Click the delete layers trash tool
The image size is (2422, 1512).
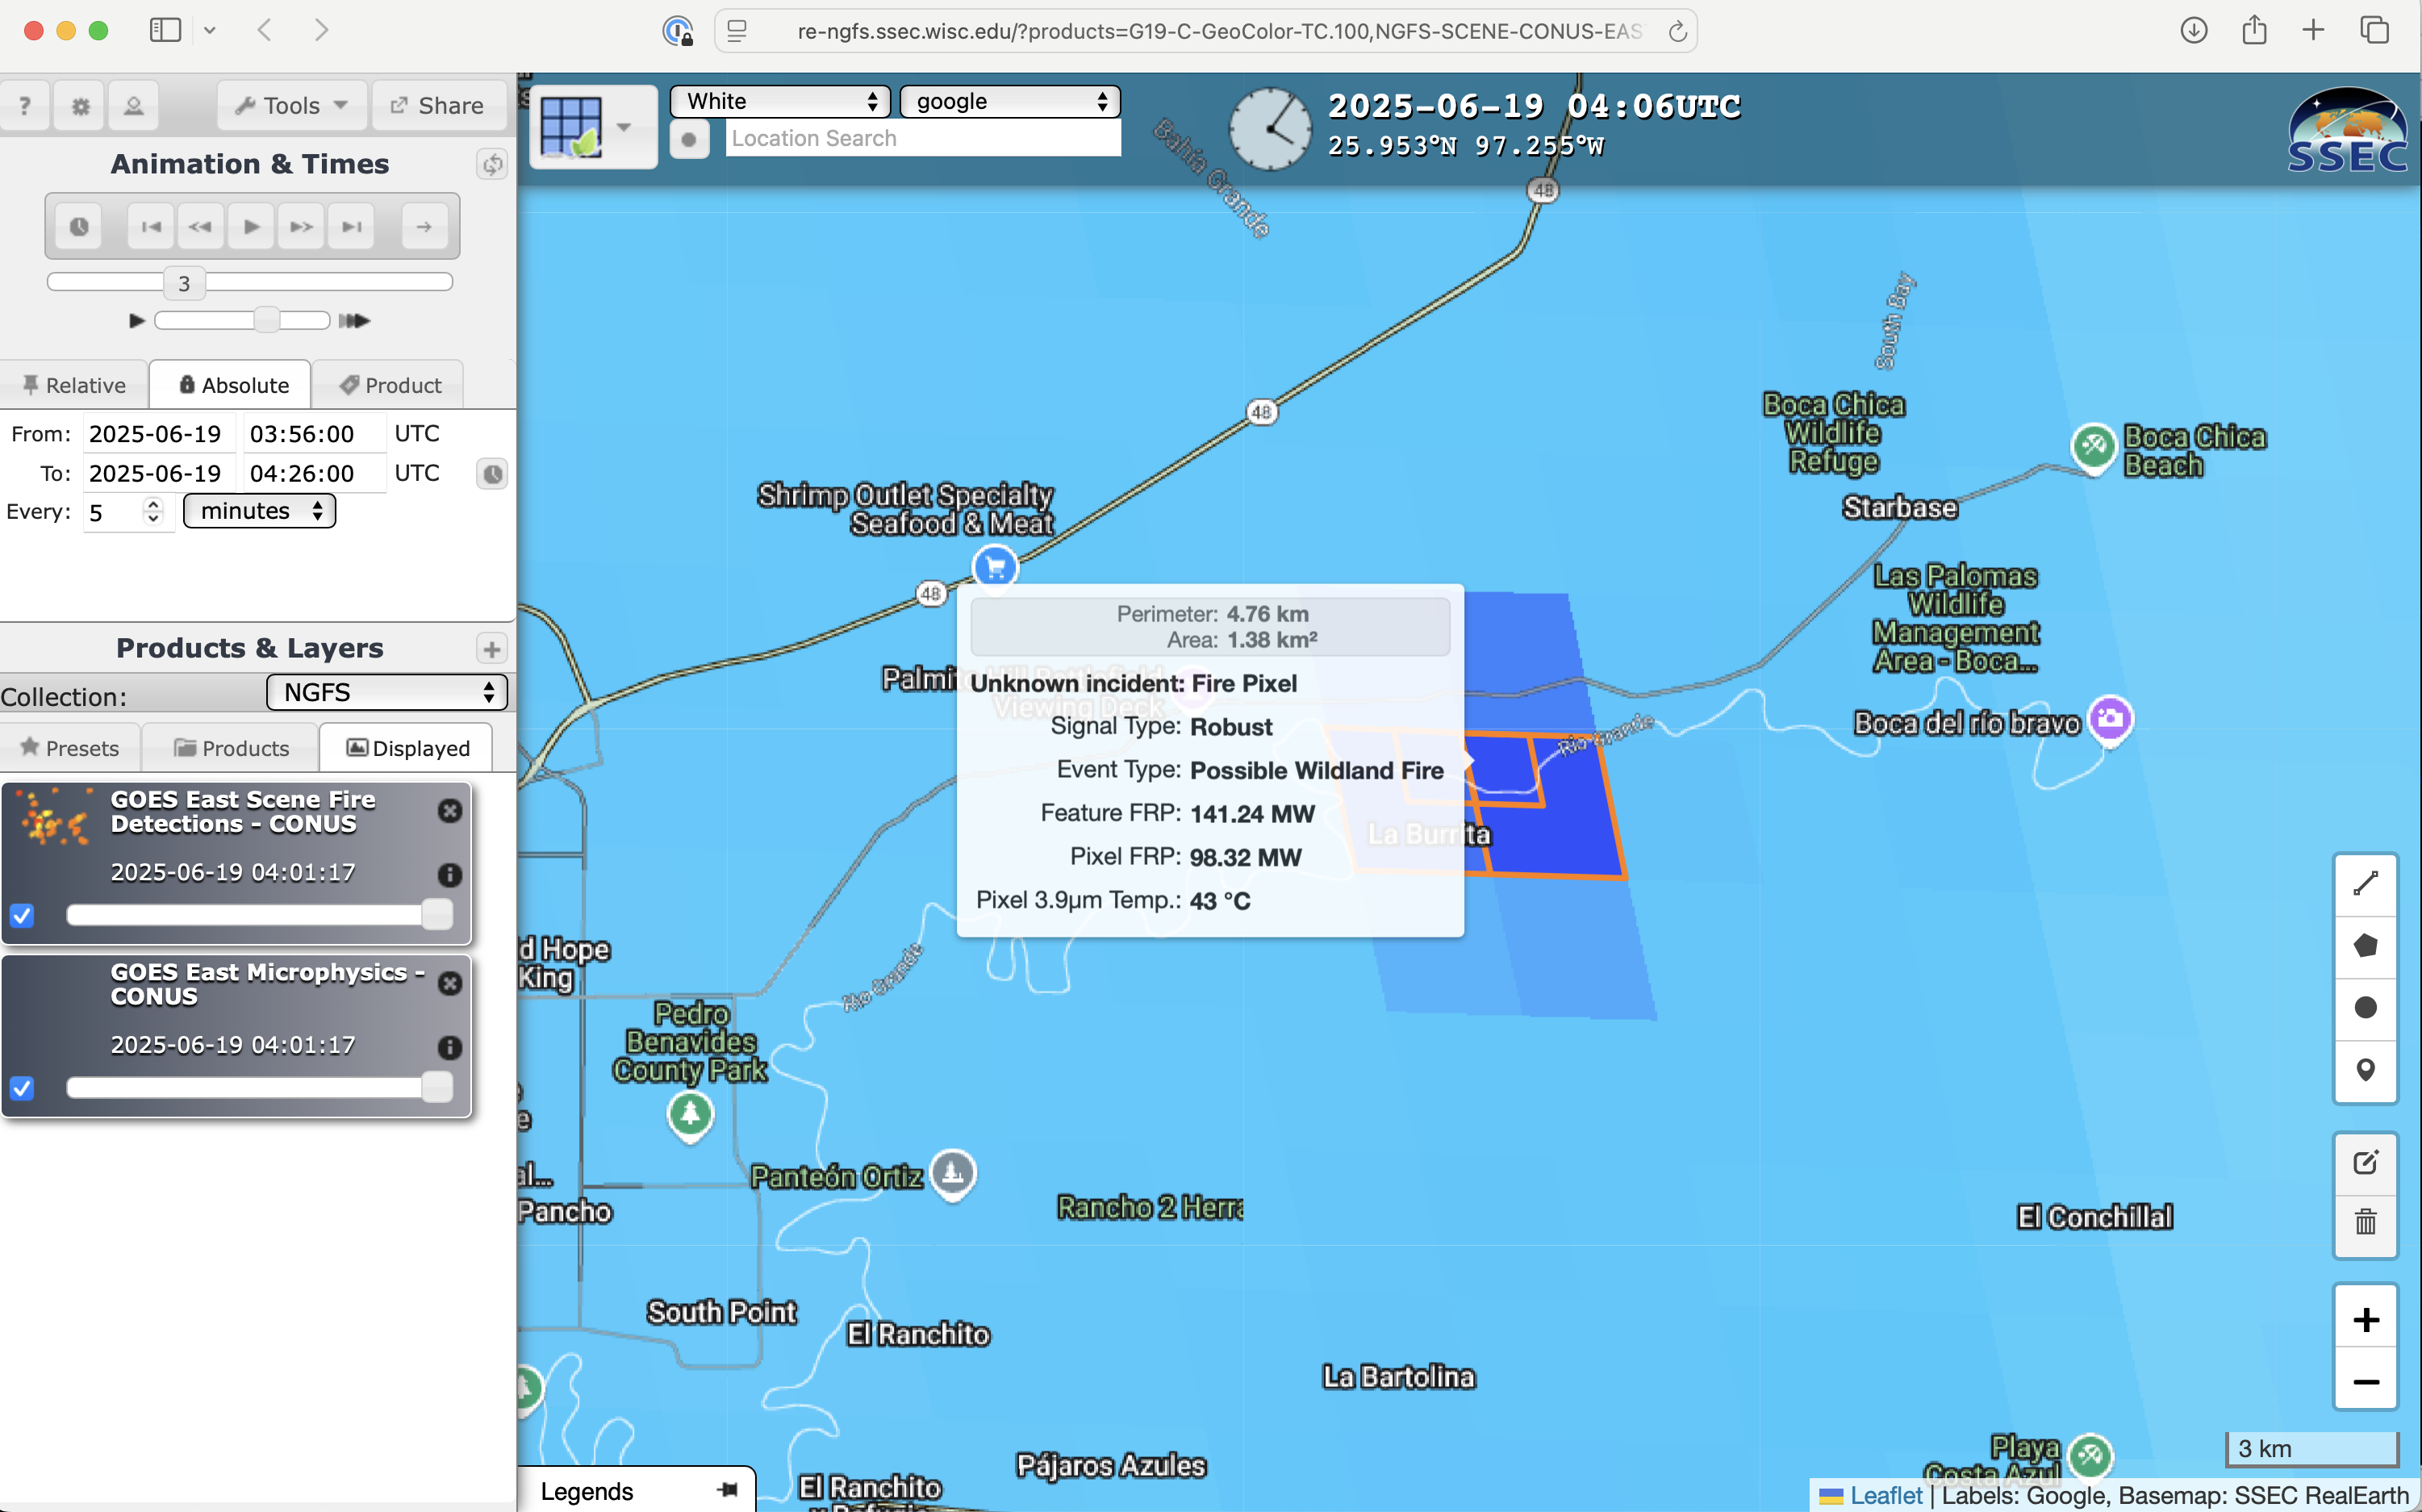coord(2365,1222)
